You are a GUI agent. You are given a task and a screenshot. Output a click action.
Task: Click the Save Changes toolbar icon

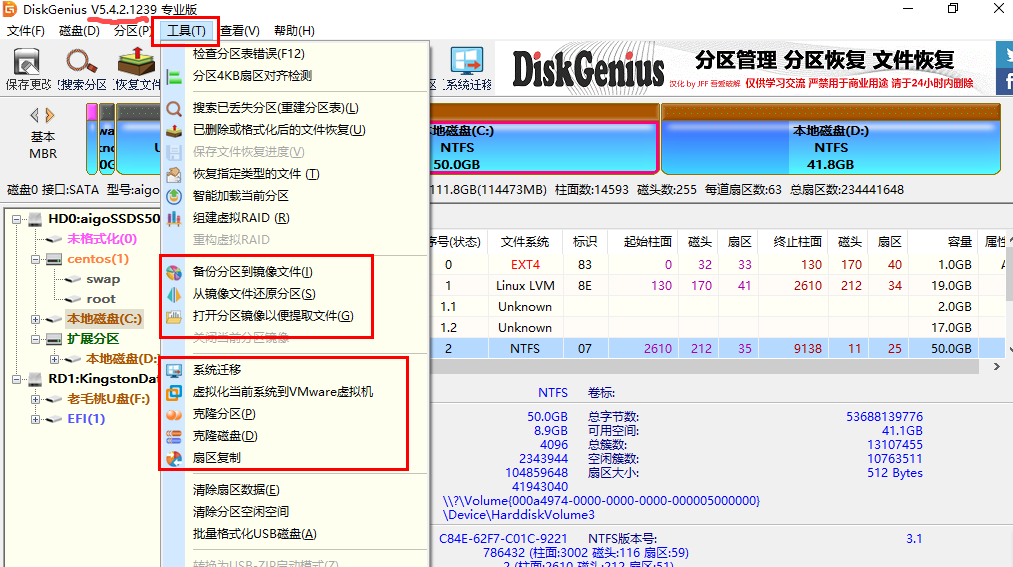point(27,63)
